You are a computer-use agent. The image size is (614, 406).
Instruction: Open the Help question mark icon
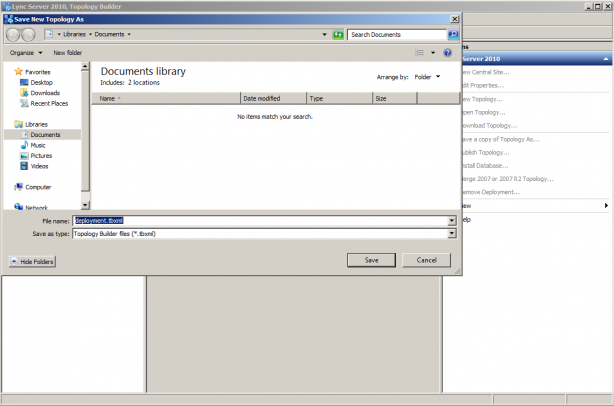(447, 52)
